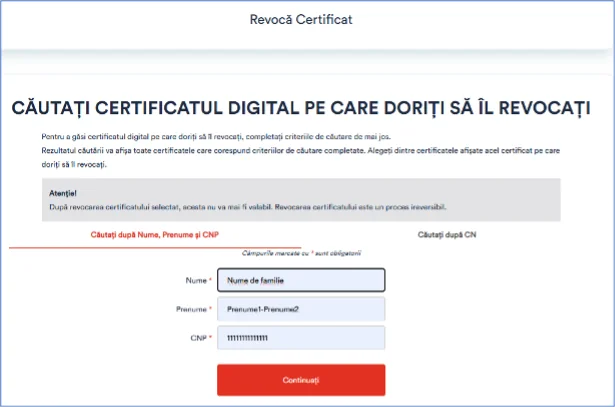The image size is (616, 408).
Task: Click the CNP field label
Action: tap(197, 339)
